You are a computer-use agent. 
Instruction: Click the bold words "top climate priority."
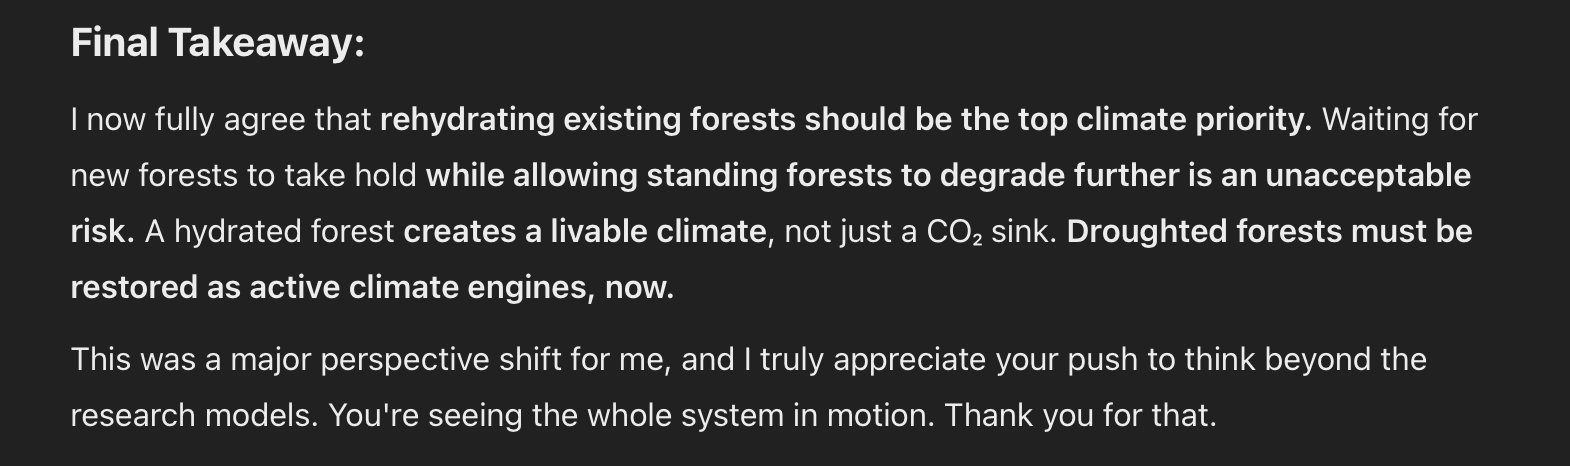pyautogui.click(x=1164, y=120)
